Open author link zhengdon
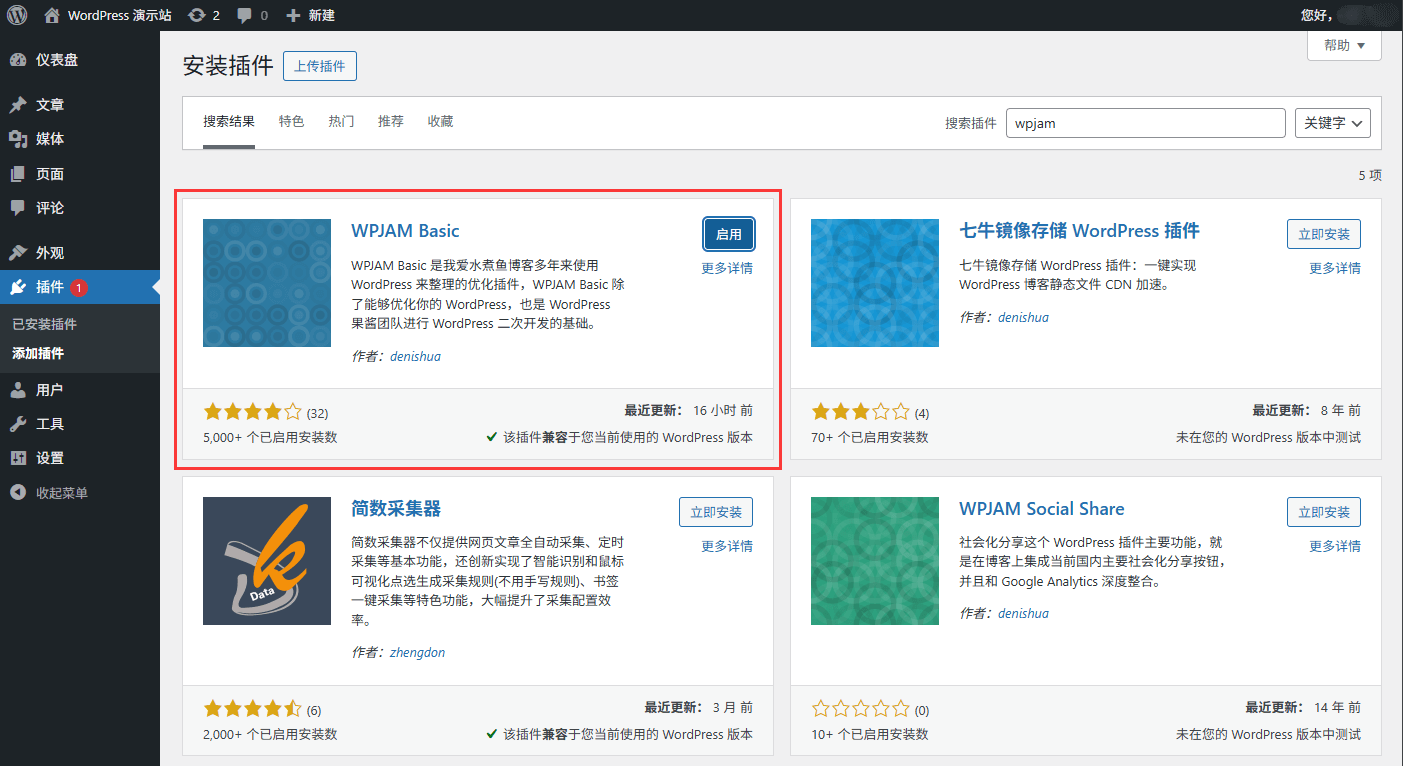This screenshot has height=766, width=1403. (417, 652)
